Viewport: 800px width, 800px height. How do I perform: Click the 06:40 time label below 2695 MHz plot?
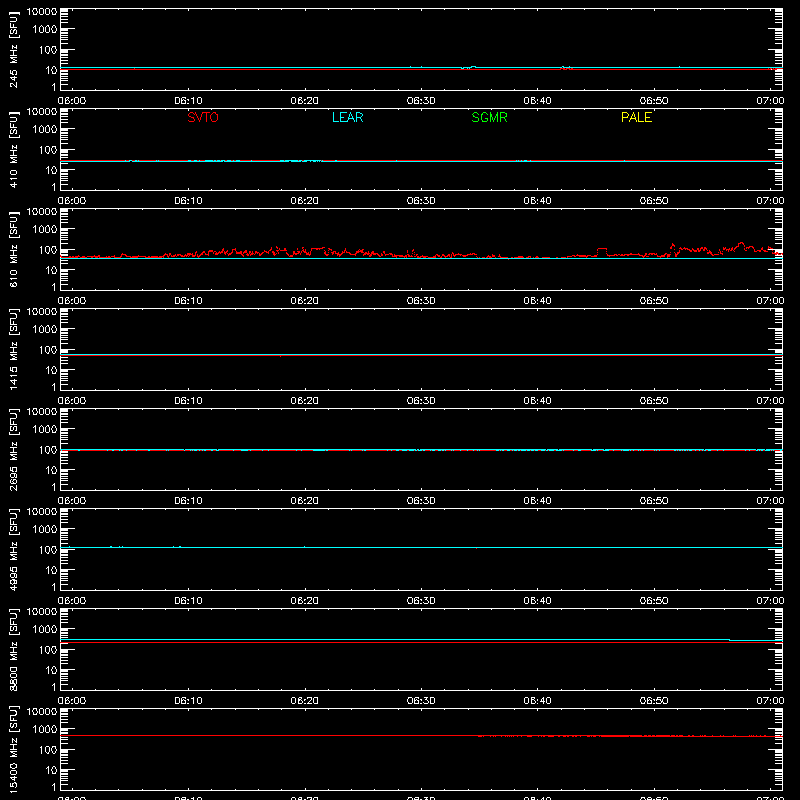[x=537, y=501]
